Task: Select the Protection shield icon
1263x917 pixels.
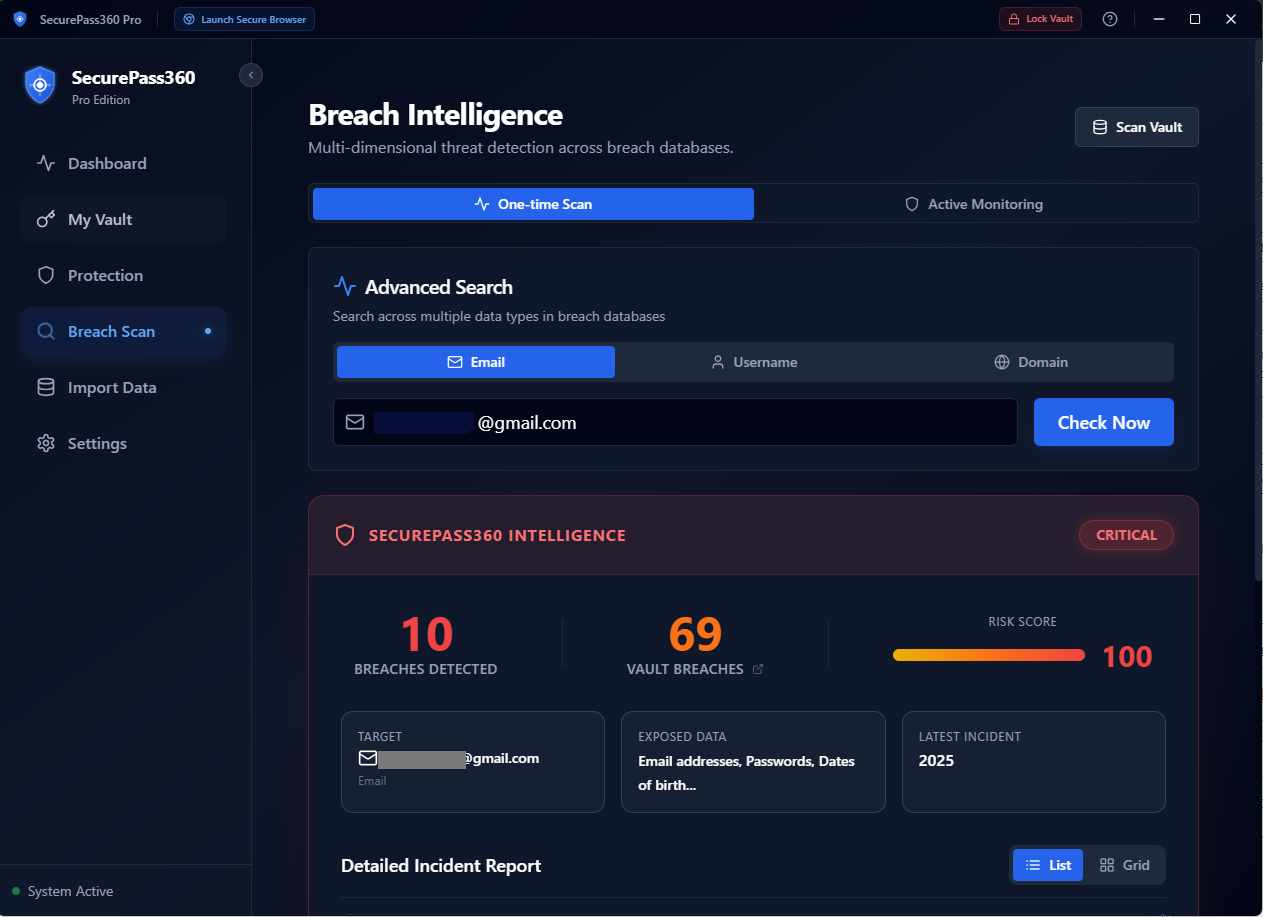Action: point(46,275)
